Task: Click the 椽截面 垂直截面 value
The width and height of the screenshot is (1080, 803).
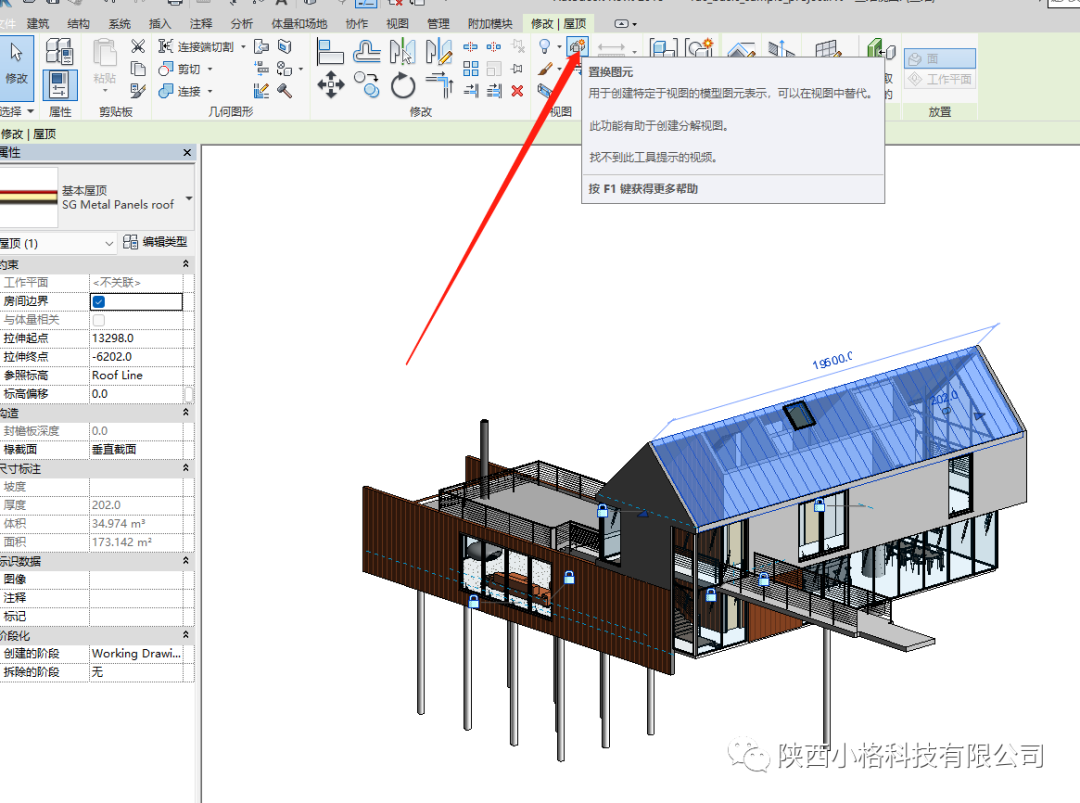Action: click(136, 450)
